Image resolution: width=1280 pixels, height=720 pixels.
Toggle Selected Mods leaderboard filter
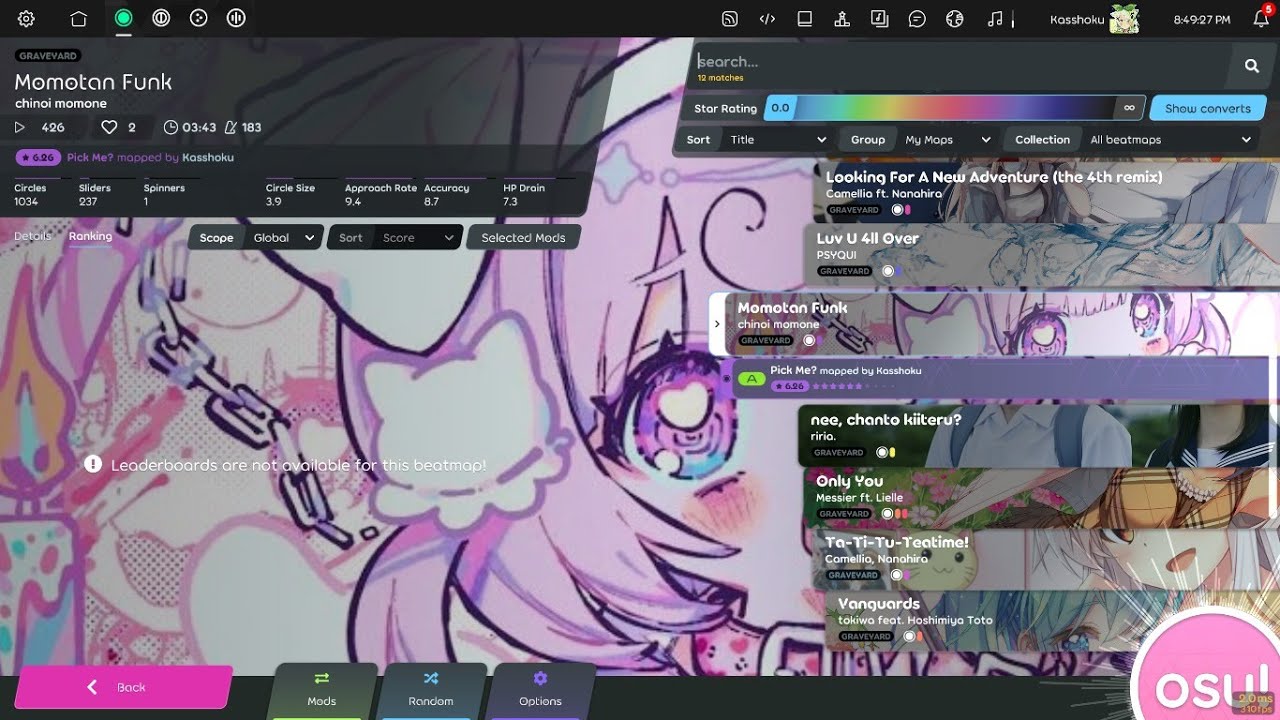523,238
